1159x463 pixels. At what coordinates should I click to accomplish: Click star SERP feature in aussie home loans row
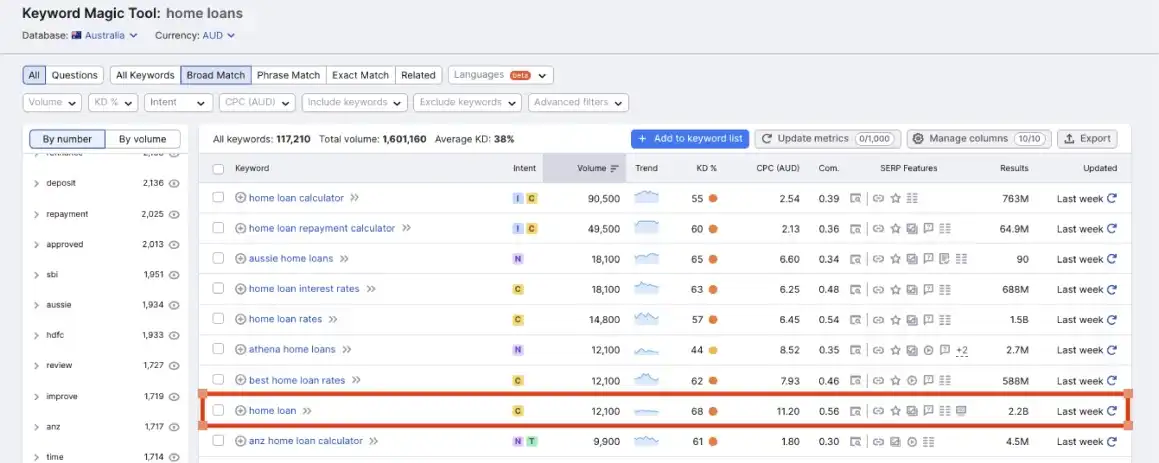895,259
